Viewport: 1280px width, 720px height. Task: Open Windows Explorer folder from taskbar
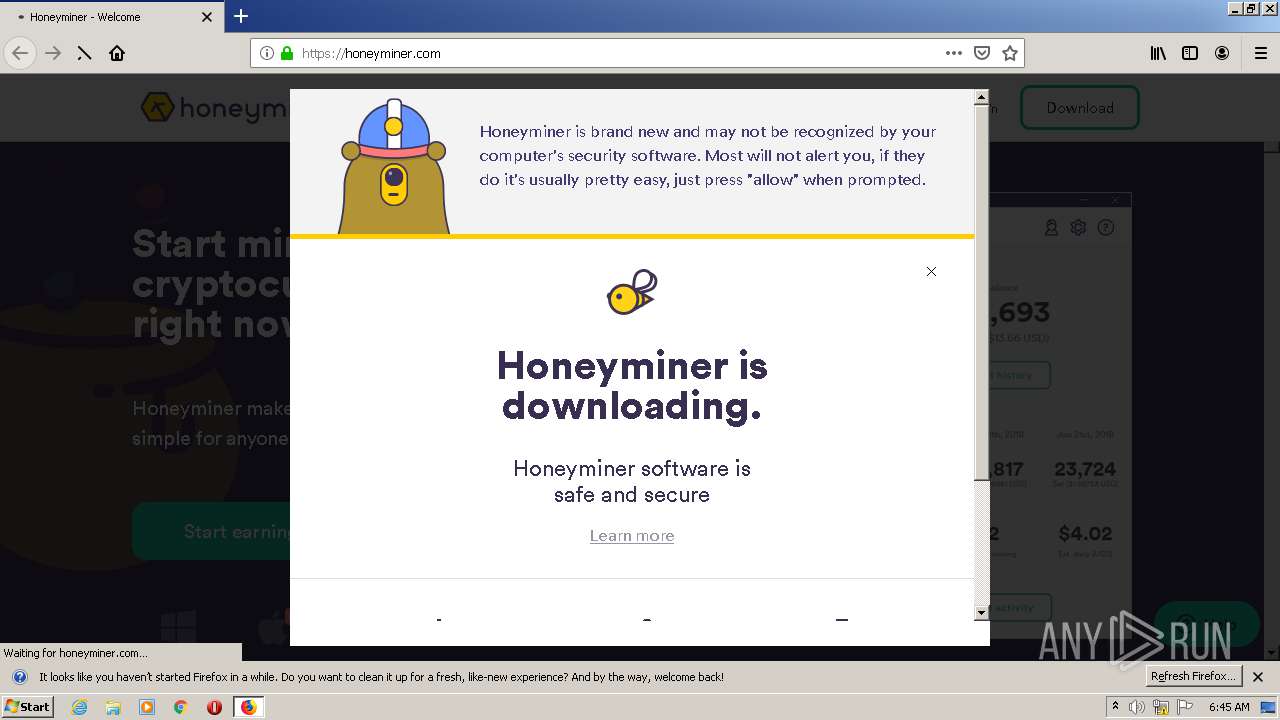[x=113, y=707]
